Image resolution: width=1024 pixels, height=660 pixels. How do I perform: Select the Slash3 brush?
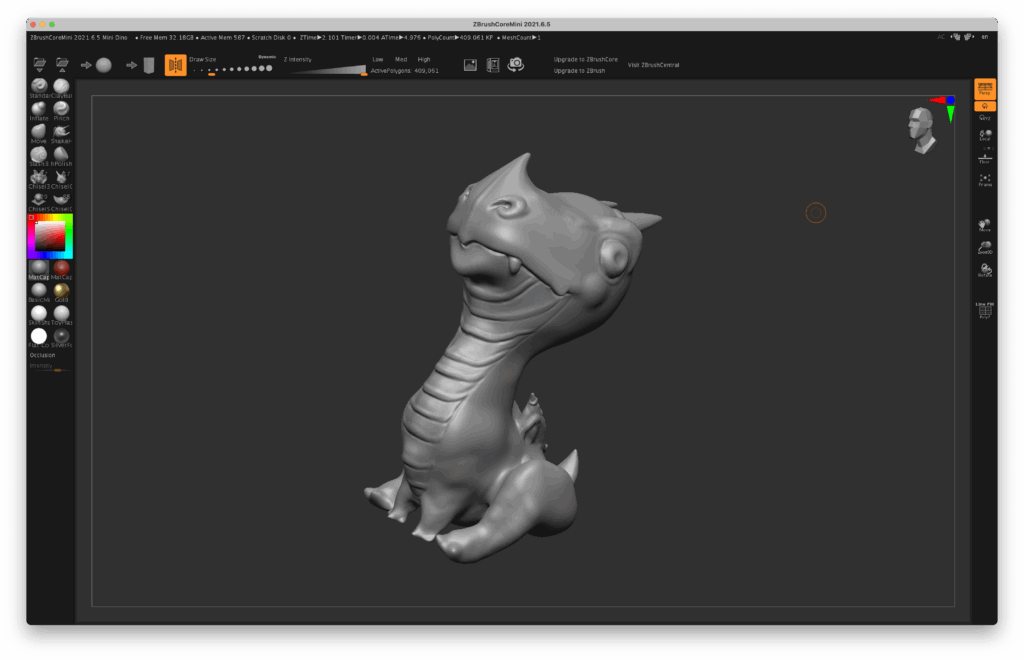click(x=39, y=156)
